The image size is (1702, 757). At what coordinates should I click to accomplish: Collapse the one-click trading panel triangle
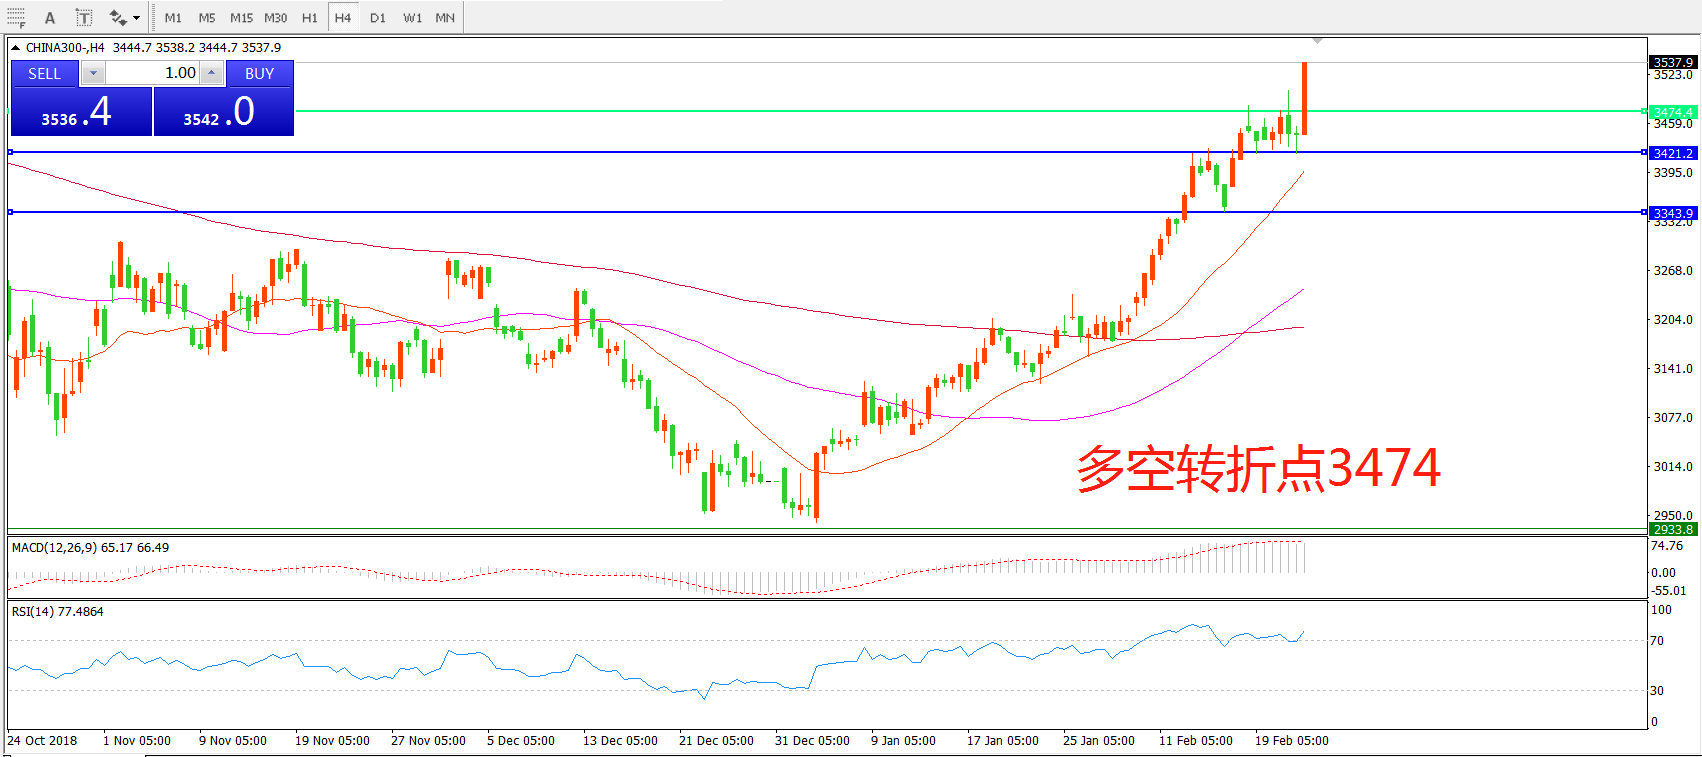coord(16,47)
